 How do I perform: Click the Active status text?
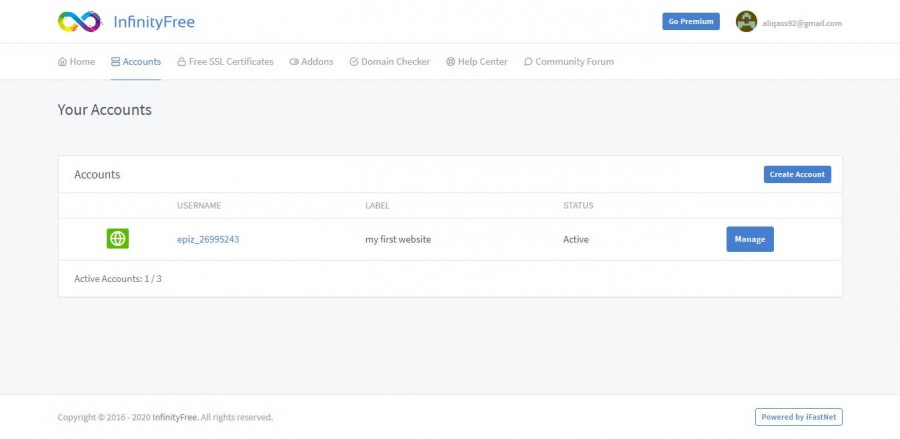576,239
